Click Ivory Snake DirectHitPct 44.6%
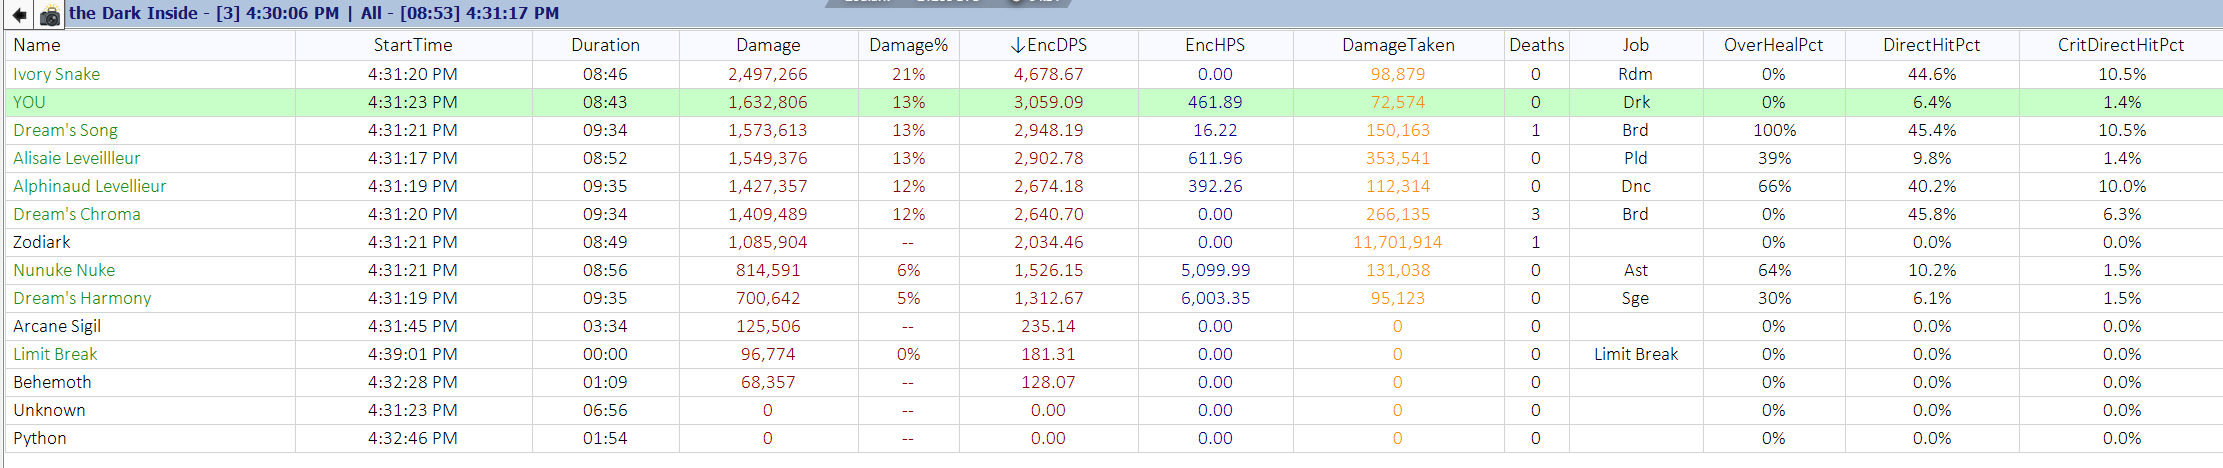2223x468 pixels. point(1932,74)
